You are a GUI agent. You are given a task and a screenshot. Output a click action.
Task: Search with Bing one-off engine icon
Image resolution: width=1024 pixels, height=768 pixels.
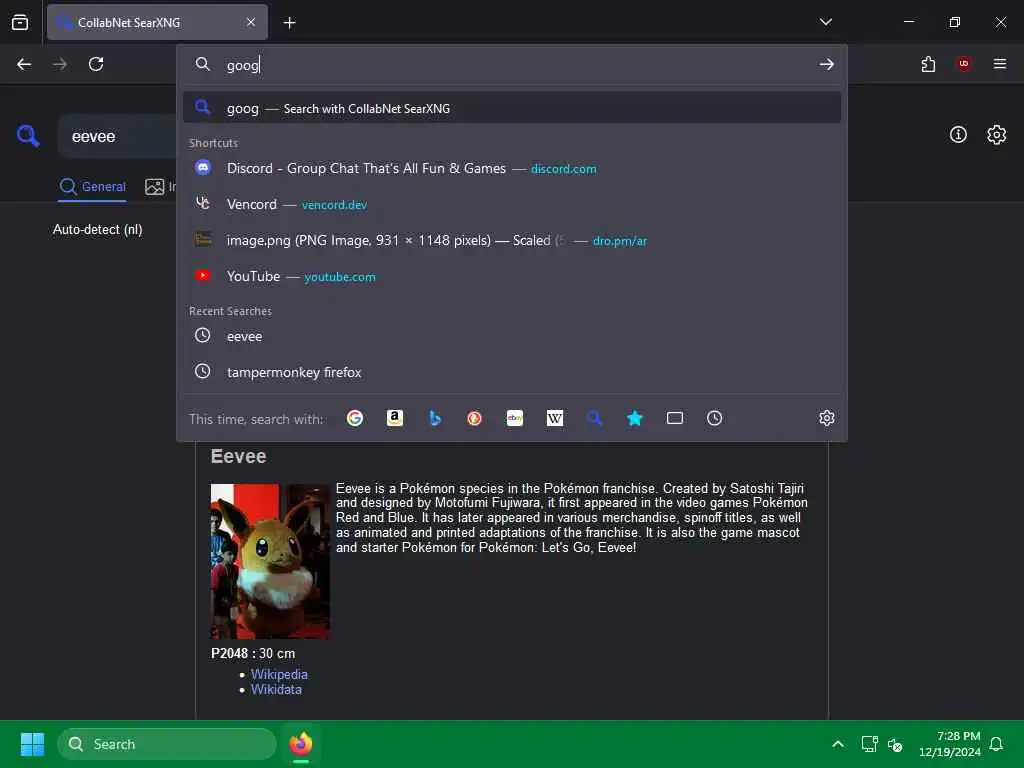tap(435, 418)
